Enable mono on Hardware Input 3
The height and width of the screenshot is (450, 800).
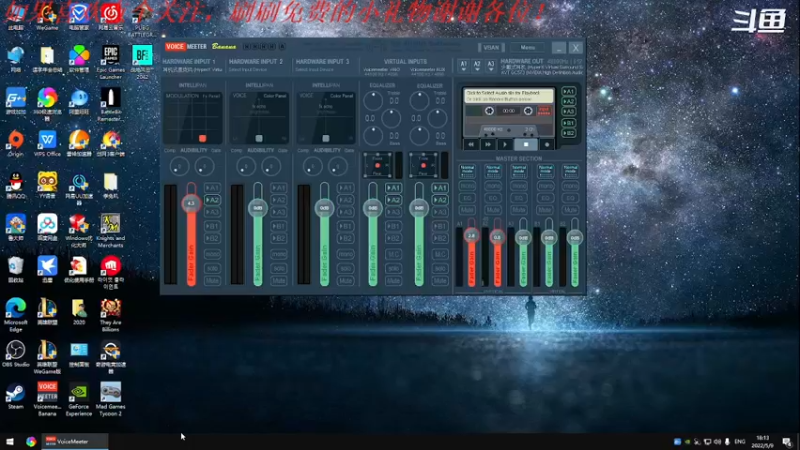tap(345, 254)
